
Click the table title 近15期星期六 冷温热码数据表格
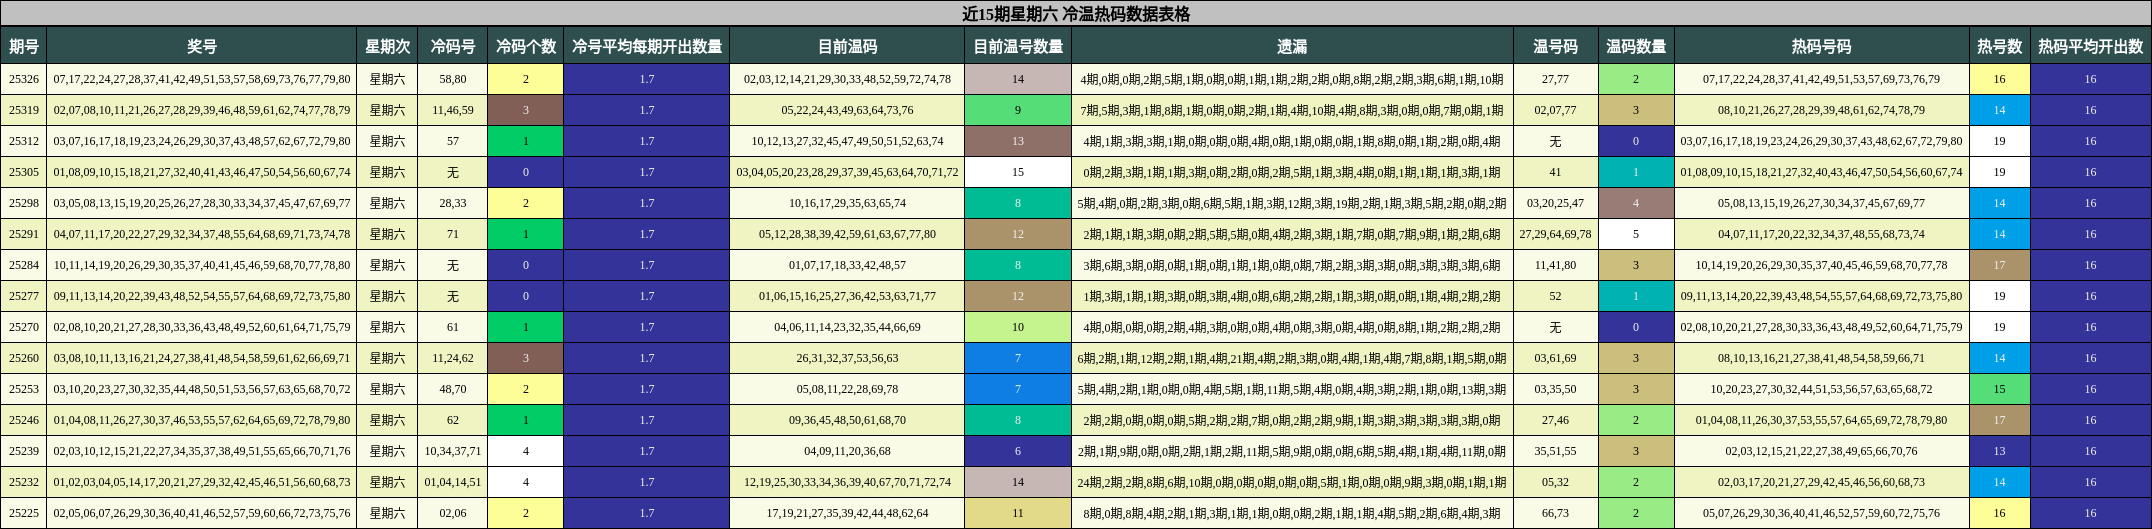coord(1076,14)
